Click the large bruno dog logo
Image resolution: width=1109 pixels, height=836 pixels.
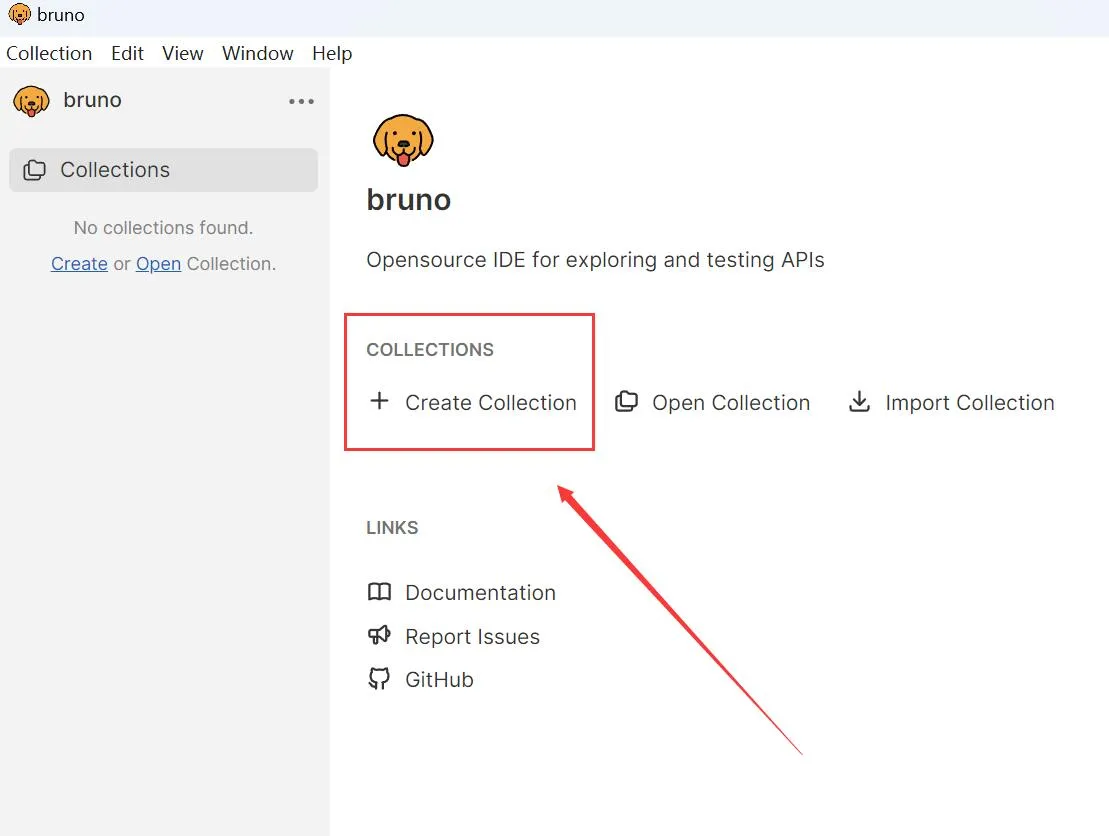403,140
